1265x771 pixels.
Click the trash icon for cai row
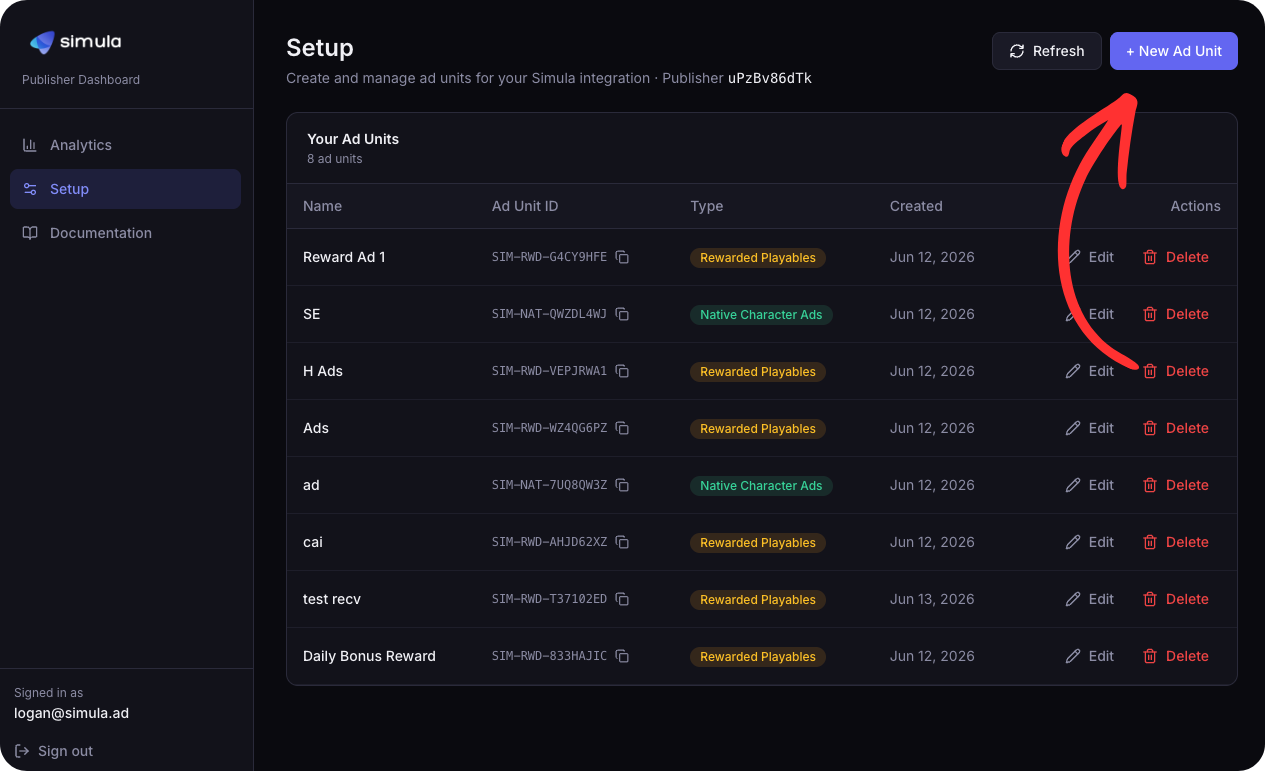click(x=1150, y=542)
